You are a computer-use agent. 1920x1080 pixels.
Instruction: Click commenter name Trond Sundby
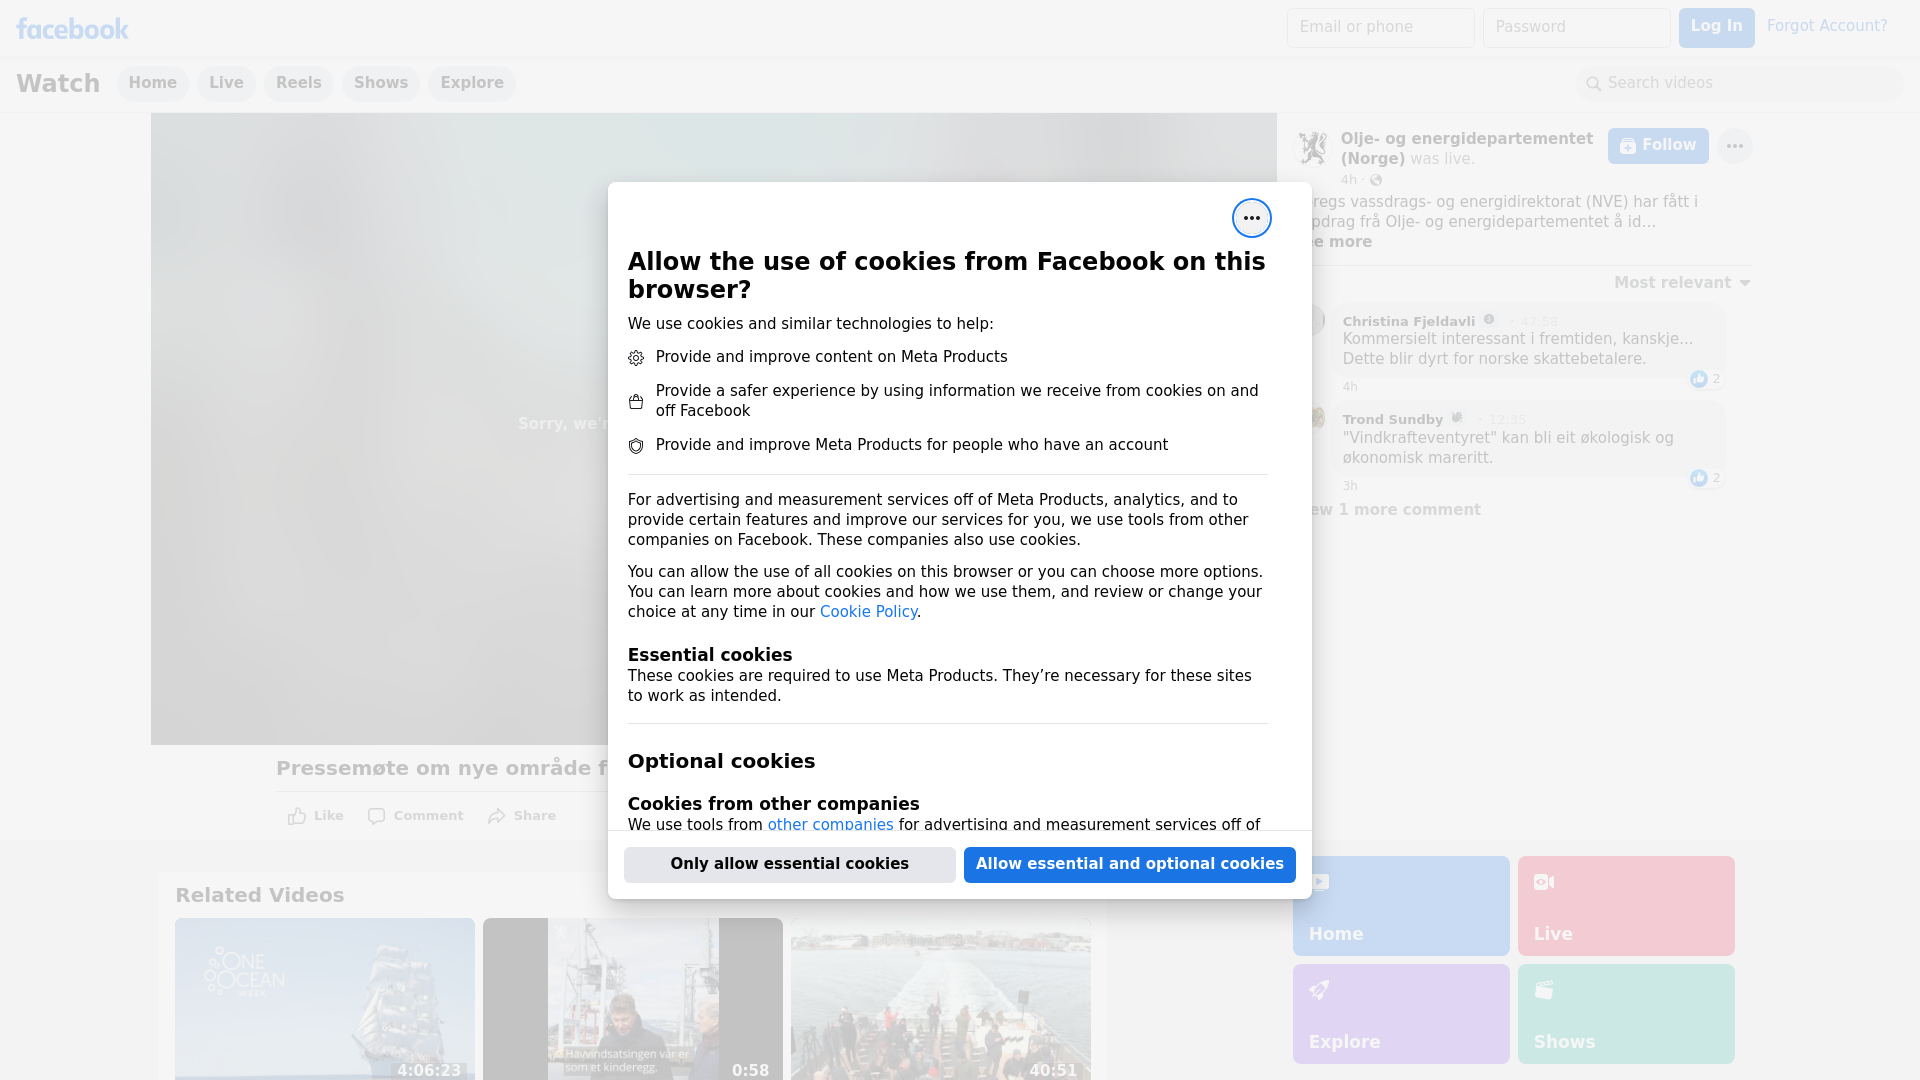pyautogui.click(x=1392, y=419)
